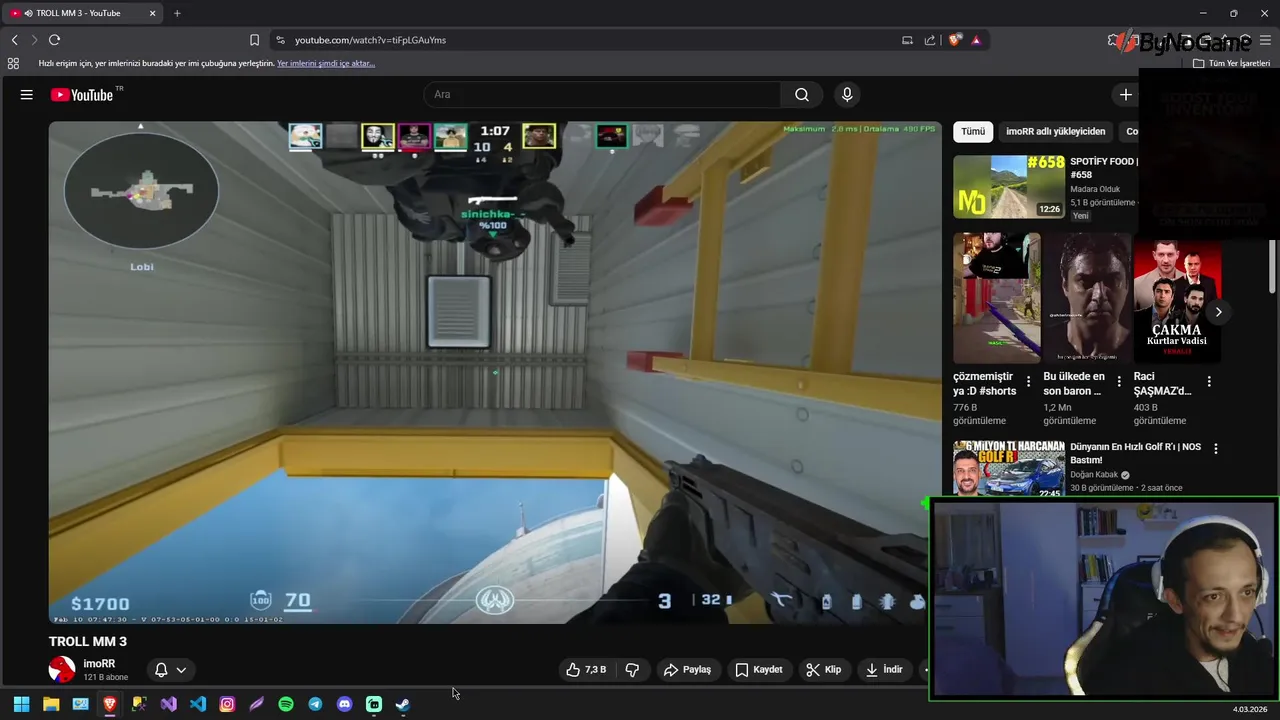Open Visual Studio Code from taskbar
The height and width of the screenshot is (720, 1280).
click(198, 704)
